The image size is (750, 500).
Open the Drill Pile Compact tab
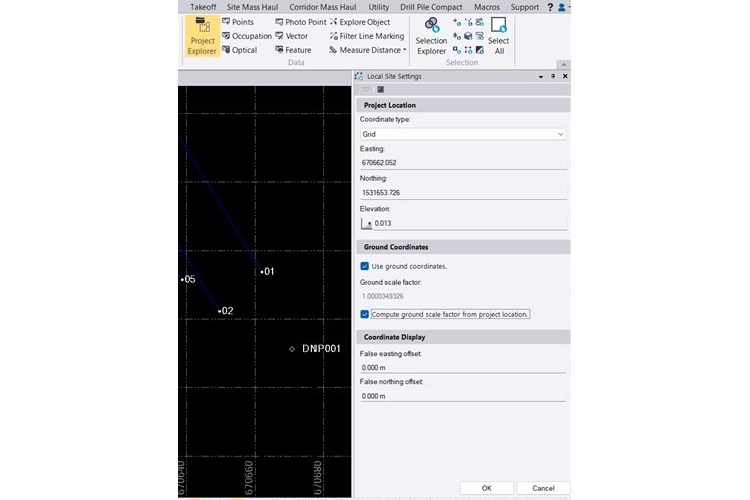pyautogui.click(x=429, y=7)
